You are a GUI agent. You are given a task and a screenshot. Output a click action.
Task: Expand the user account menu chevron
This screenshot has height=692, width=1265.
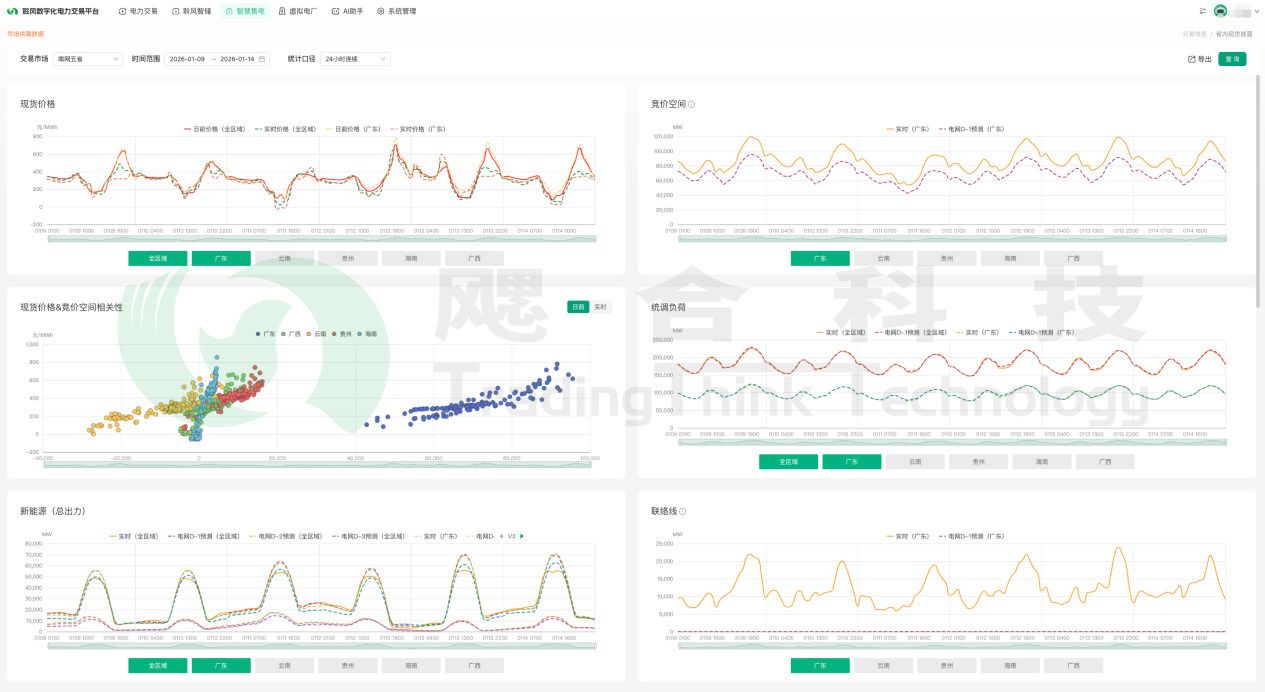point(1256,11)
